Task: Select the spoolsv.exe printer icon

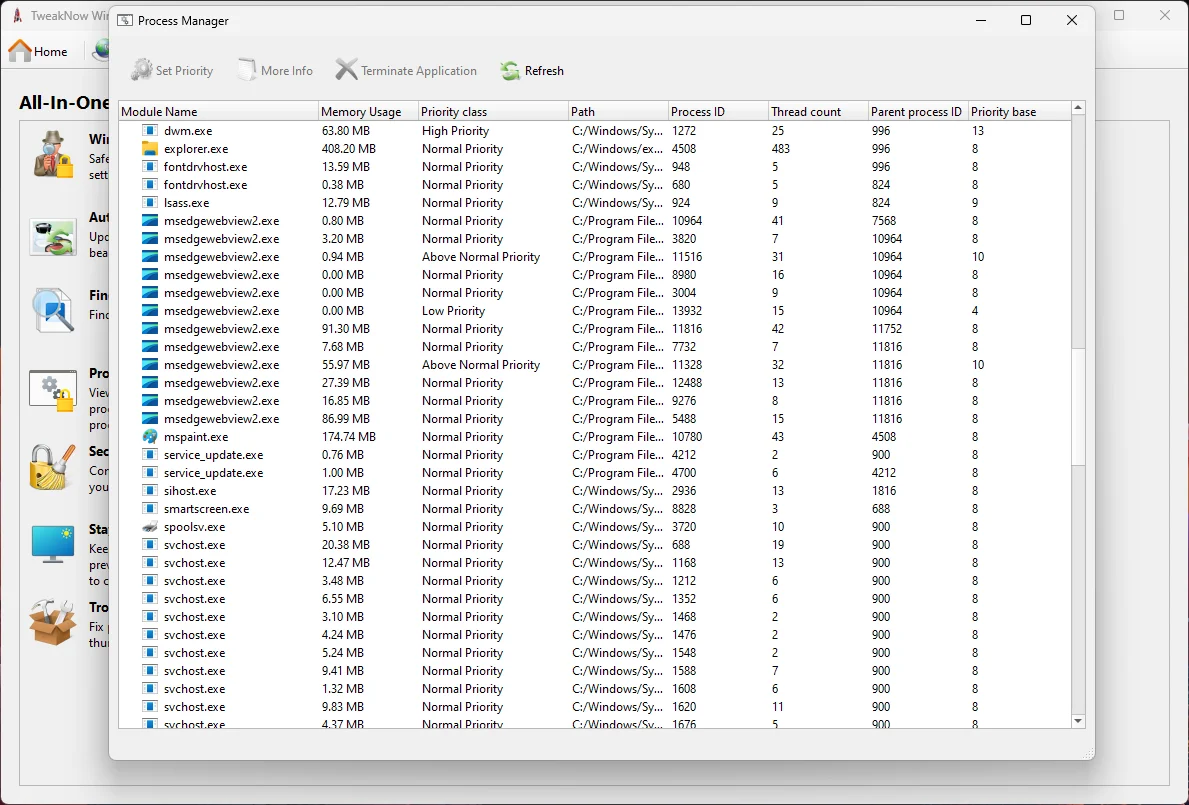Action: click(x=150, y=527)
